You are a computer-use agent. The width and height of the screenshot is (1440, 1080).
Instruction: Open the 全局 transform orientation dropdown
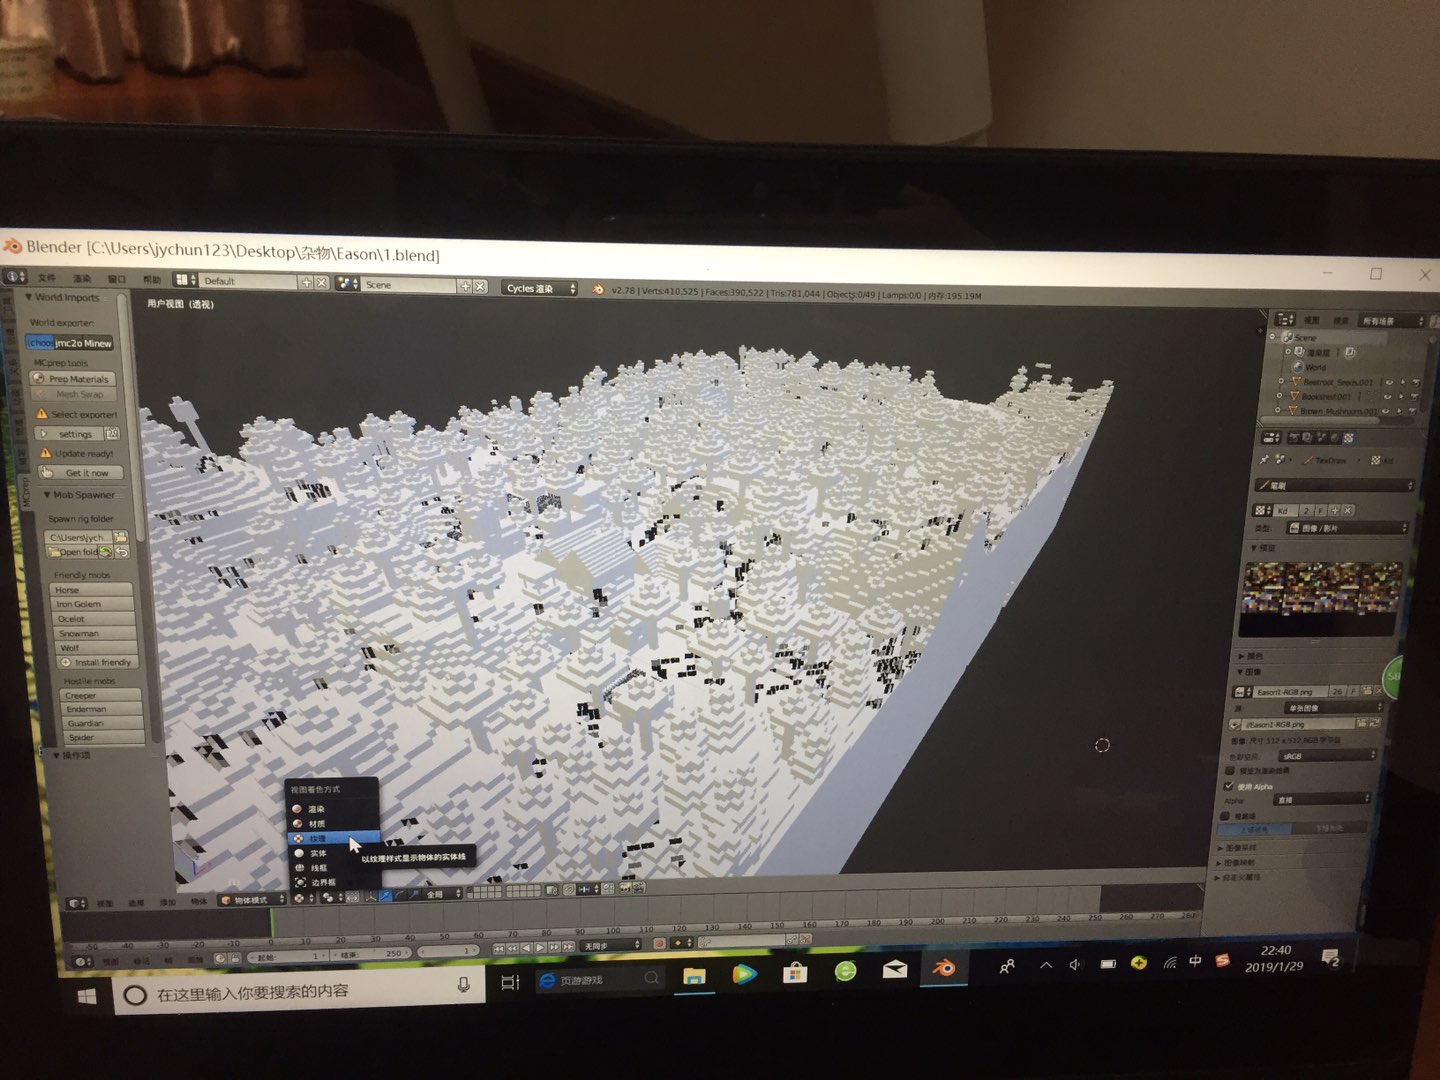point(440,894)
